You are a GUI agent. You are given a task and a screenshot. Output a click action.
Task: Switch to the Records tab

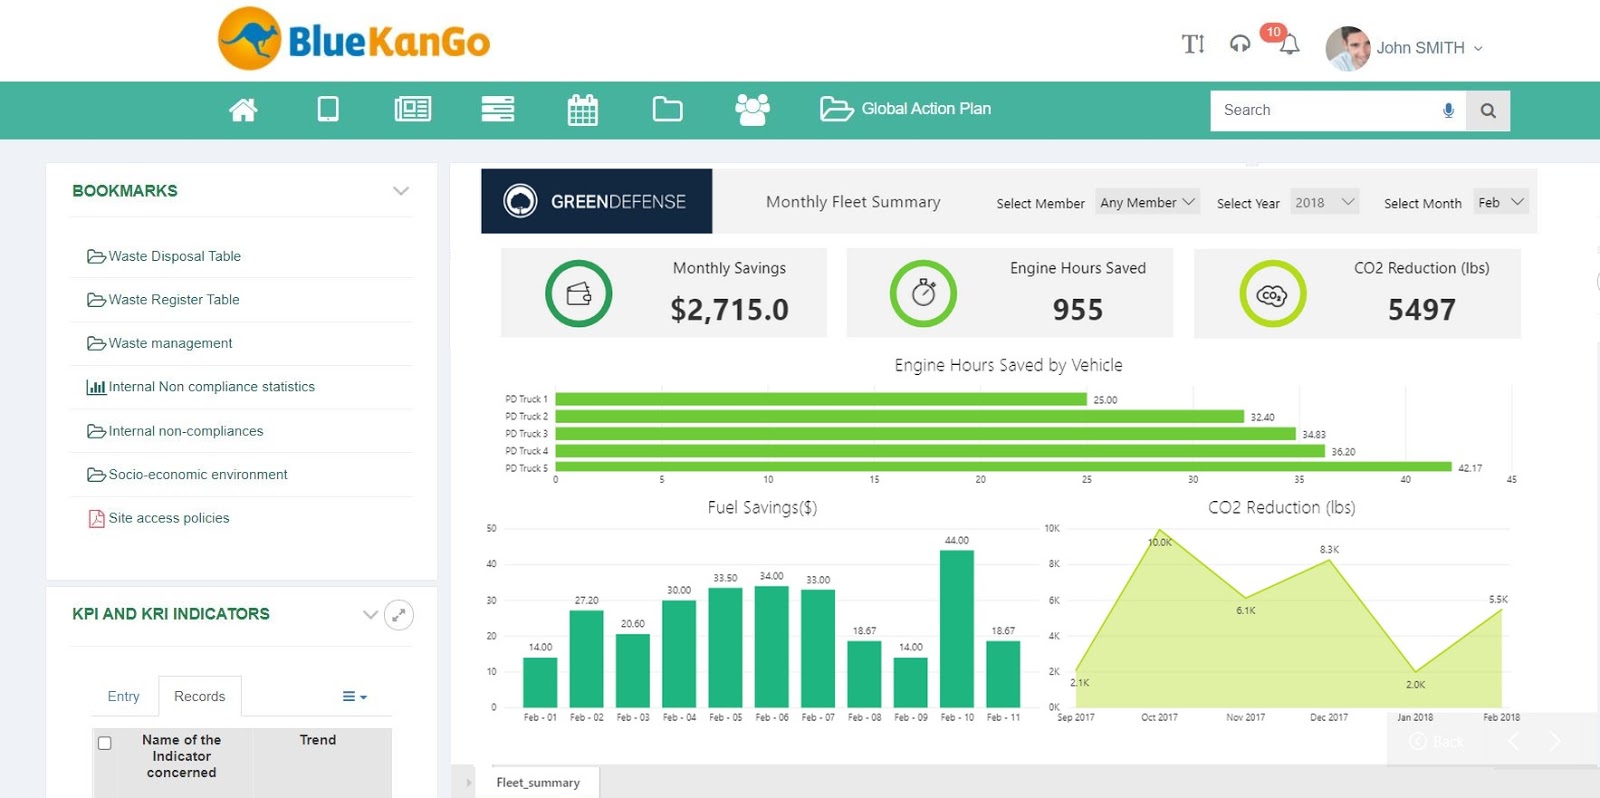click(x=200, y=696)
